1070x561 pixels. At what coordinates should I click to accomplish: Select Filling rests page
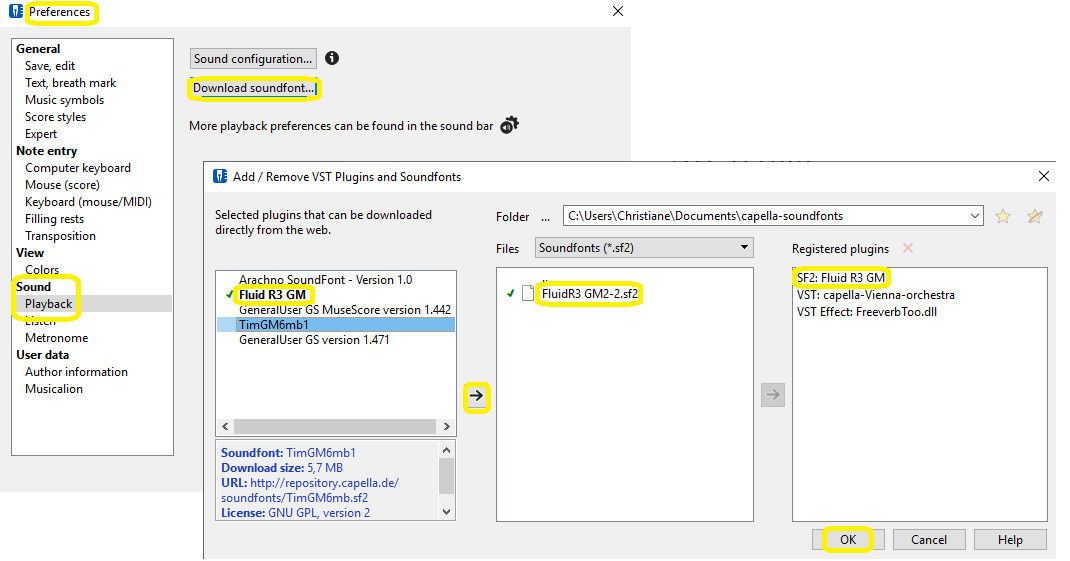coord(54,219)
